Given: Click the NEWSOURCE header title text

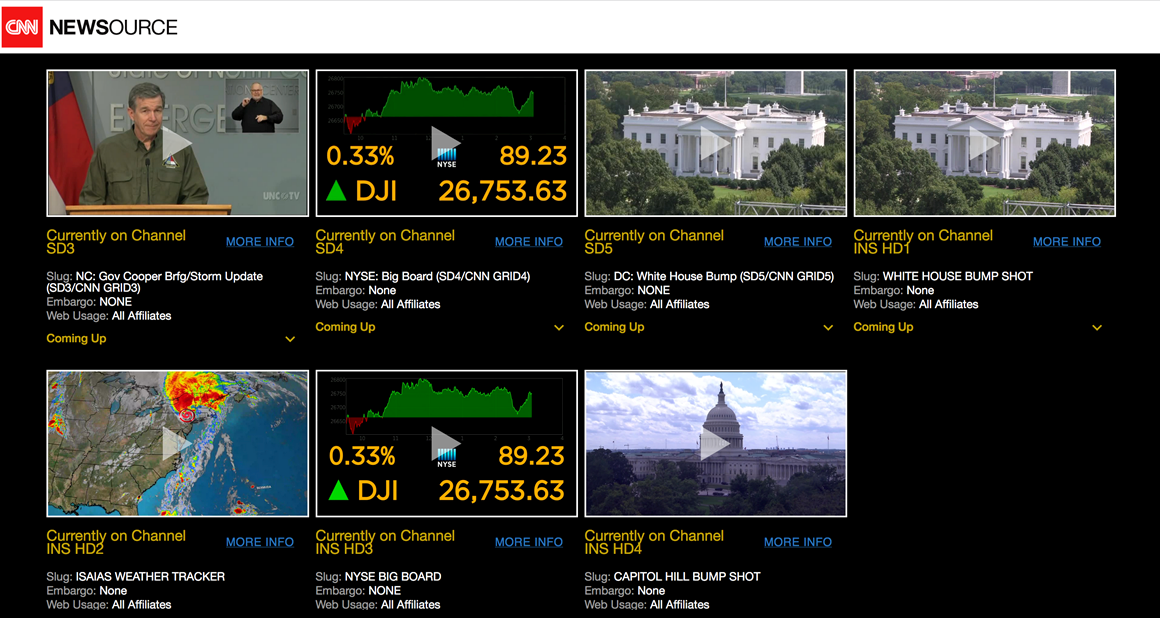Looking at the screenshot, I should [x=113, y=27].
